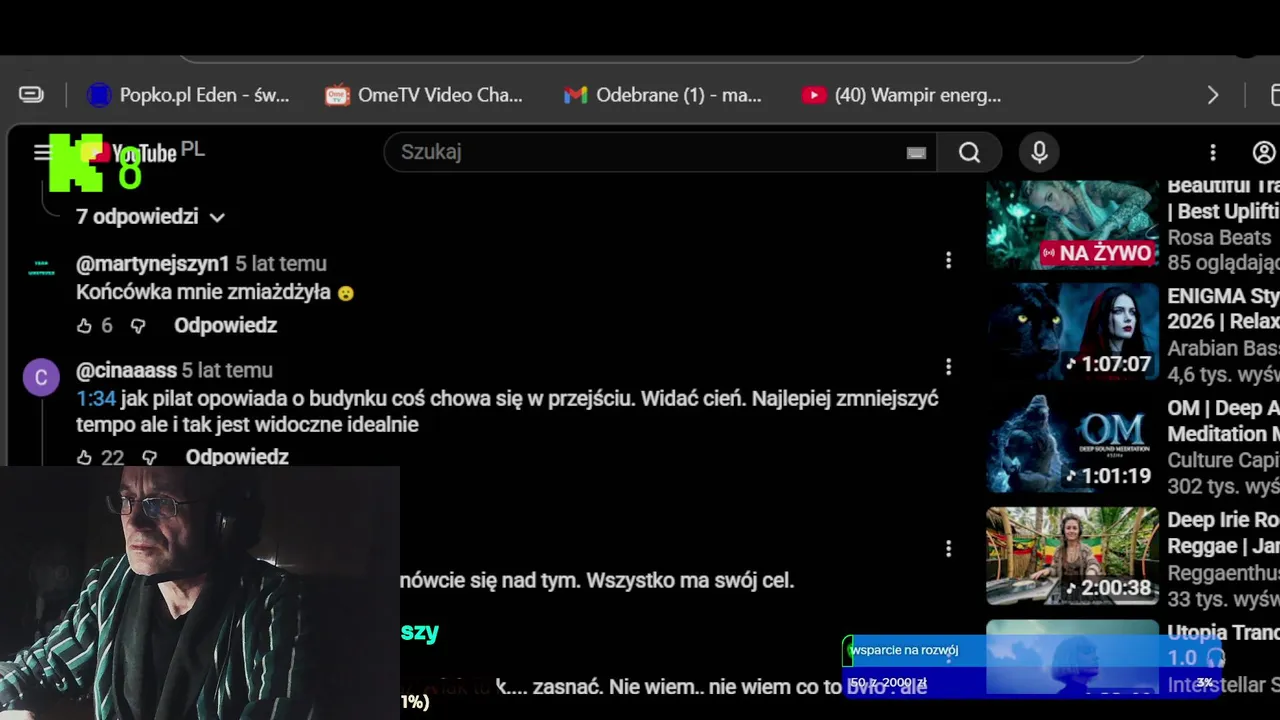Image resolution: width=1280 pixels, height=720 pixels.
Task: Open the Rosa Beats channel name
Action: click(1219, 238)
